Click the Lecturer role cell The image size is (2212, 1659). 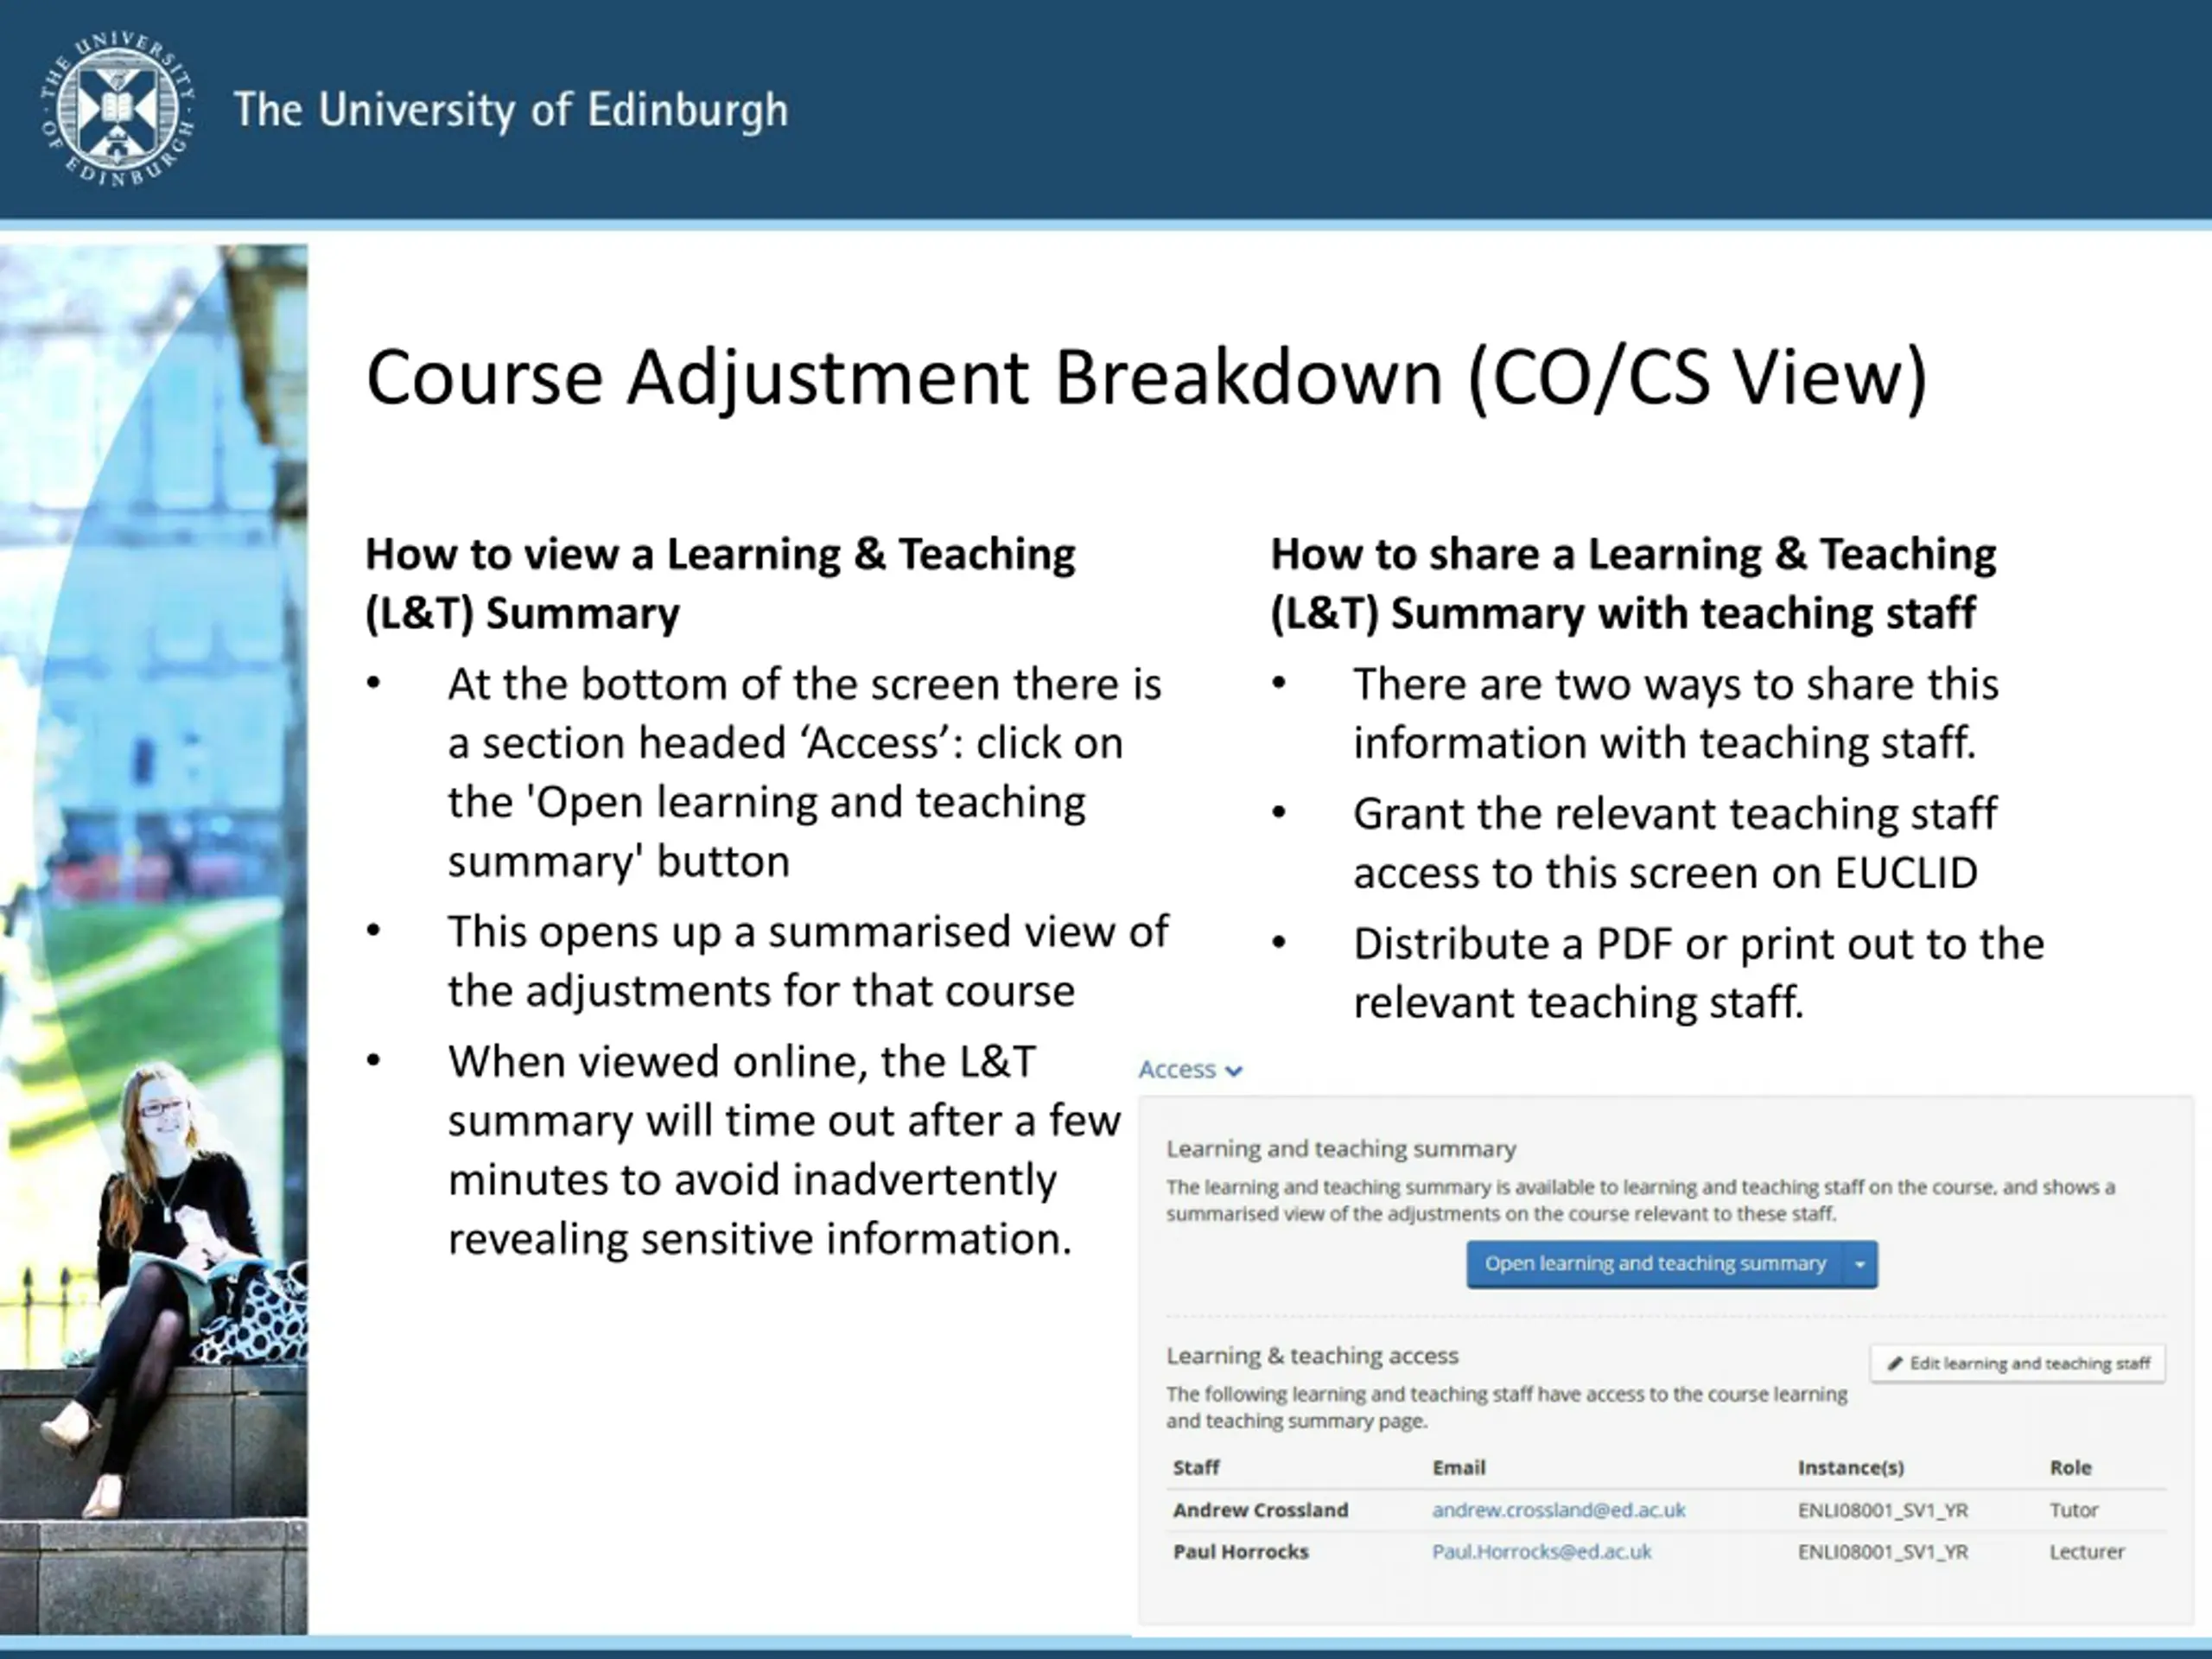(x=2086, y=1552)
